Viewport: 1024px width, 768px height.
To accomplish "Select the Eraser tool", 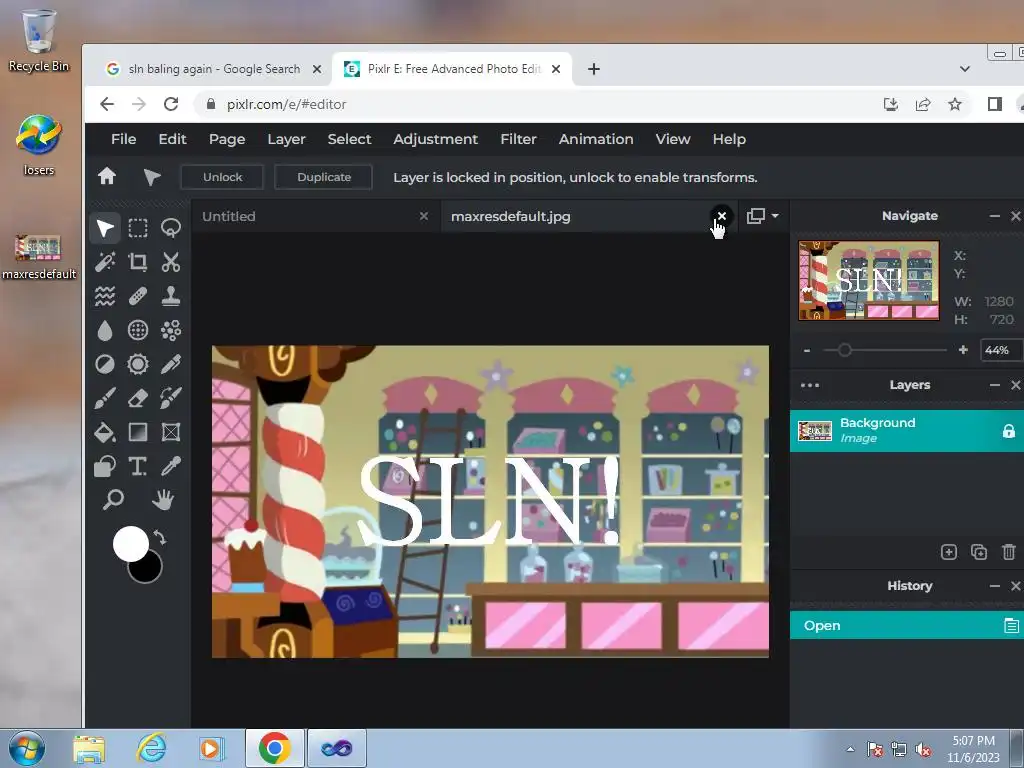I will point(138,398).
